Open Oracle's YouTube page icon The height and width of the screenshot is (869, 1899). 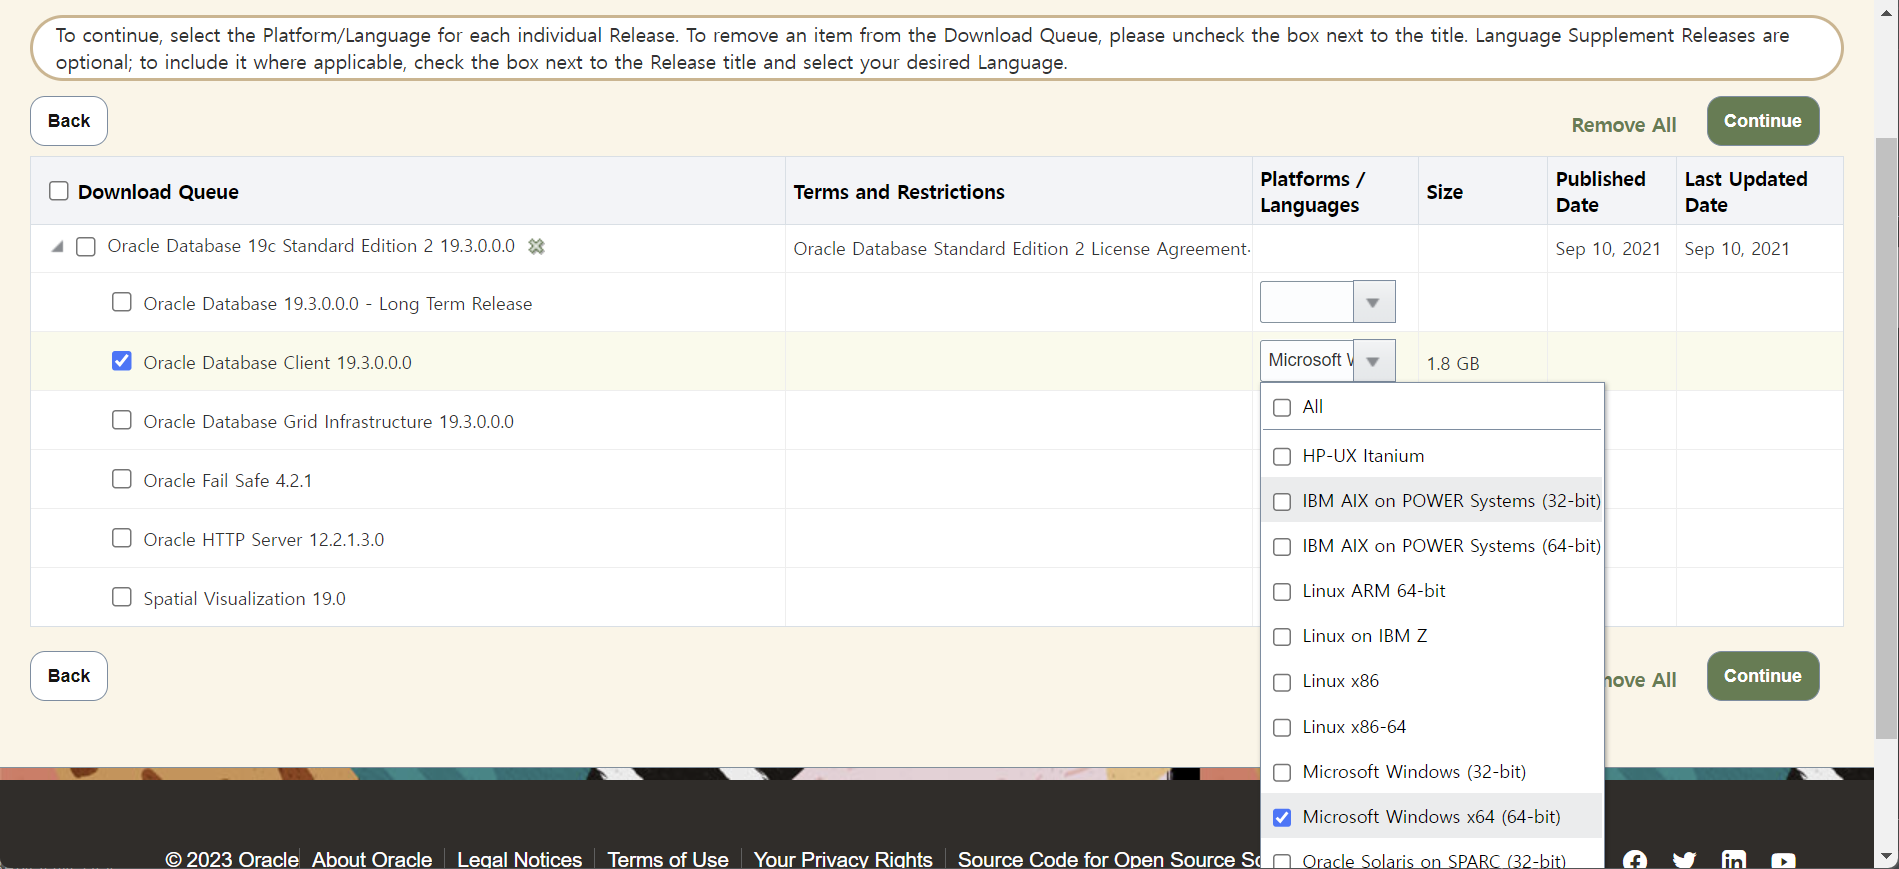point(1783,860)
